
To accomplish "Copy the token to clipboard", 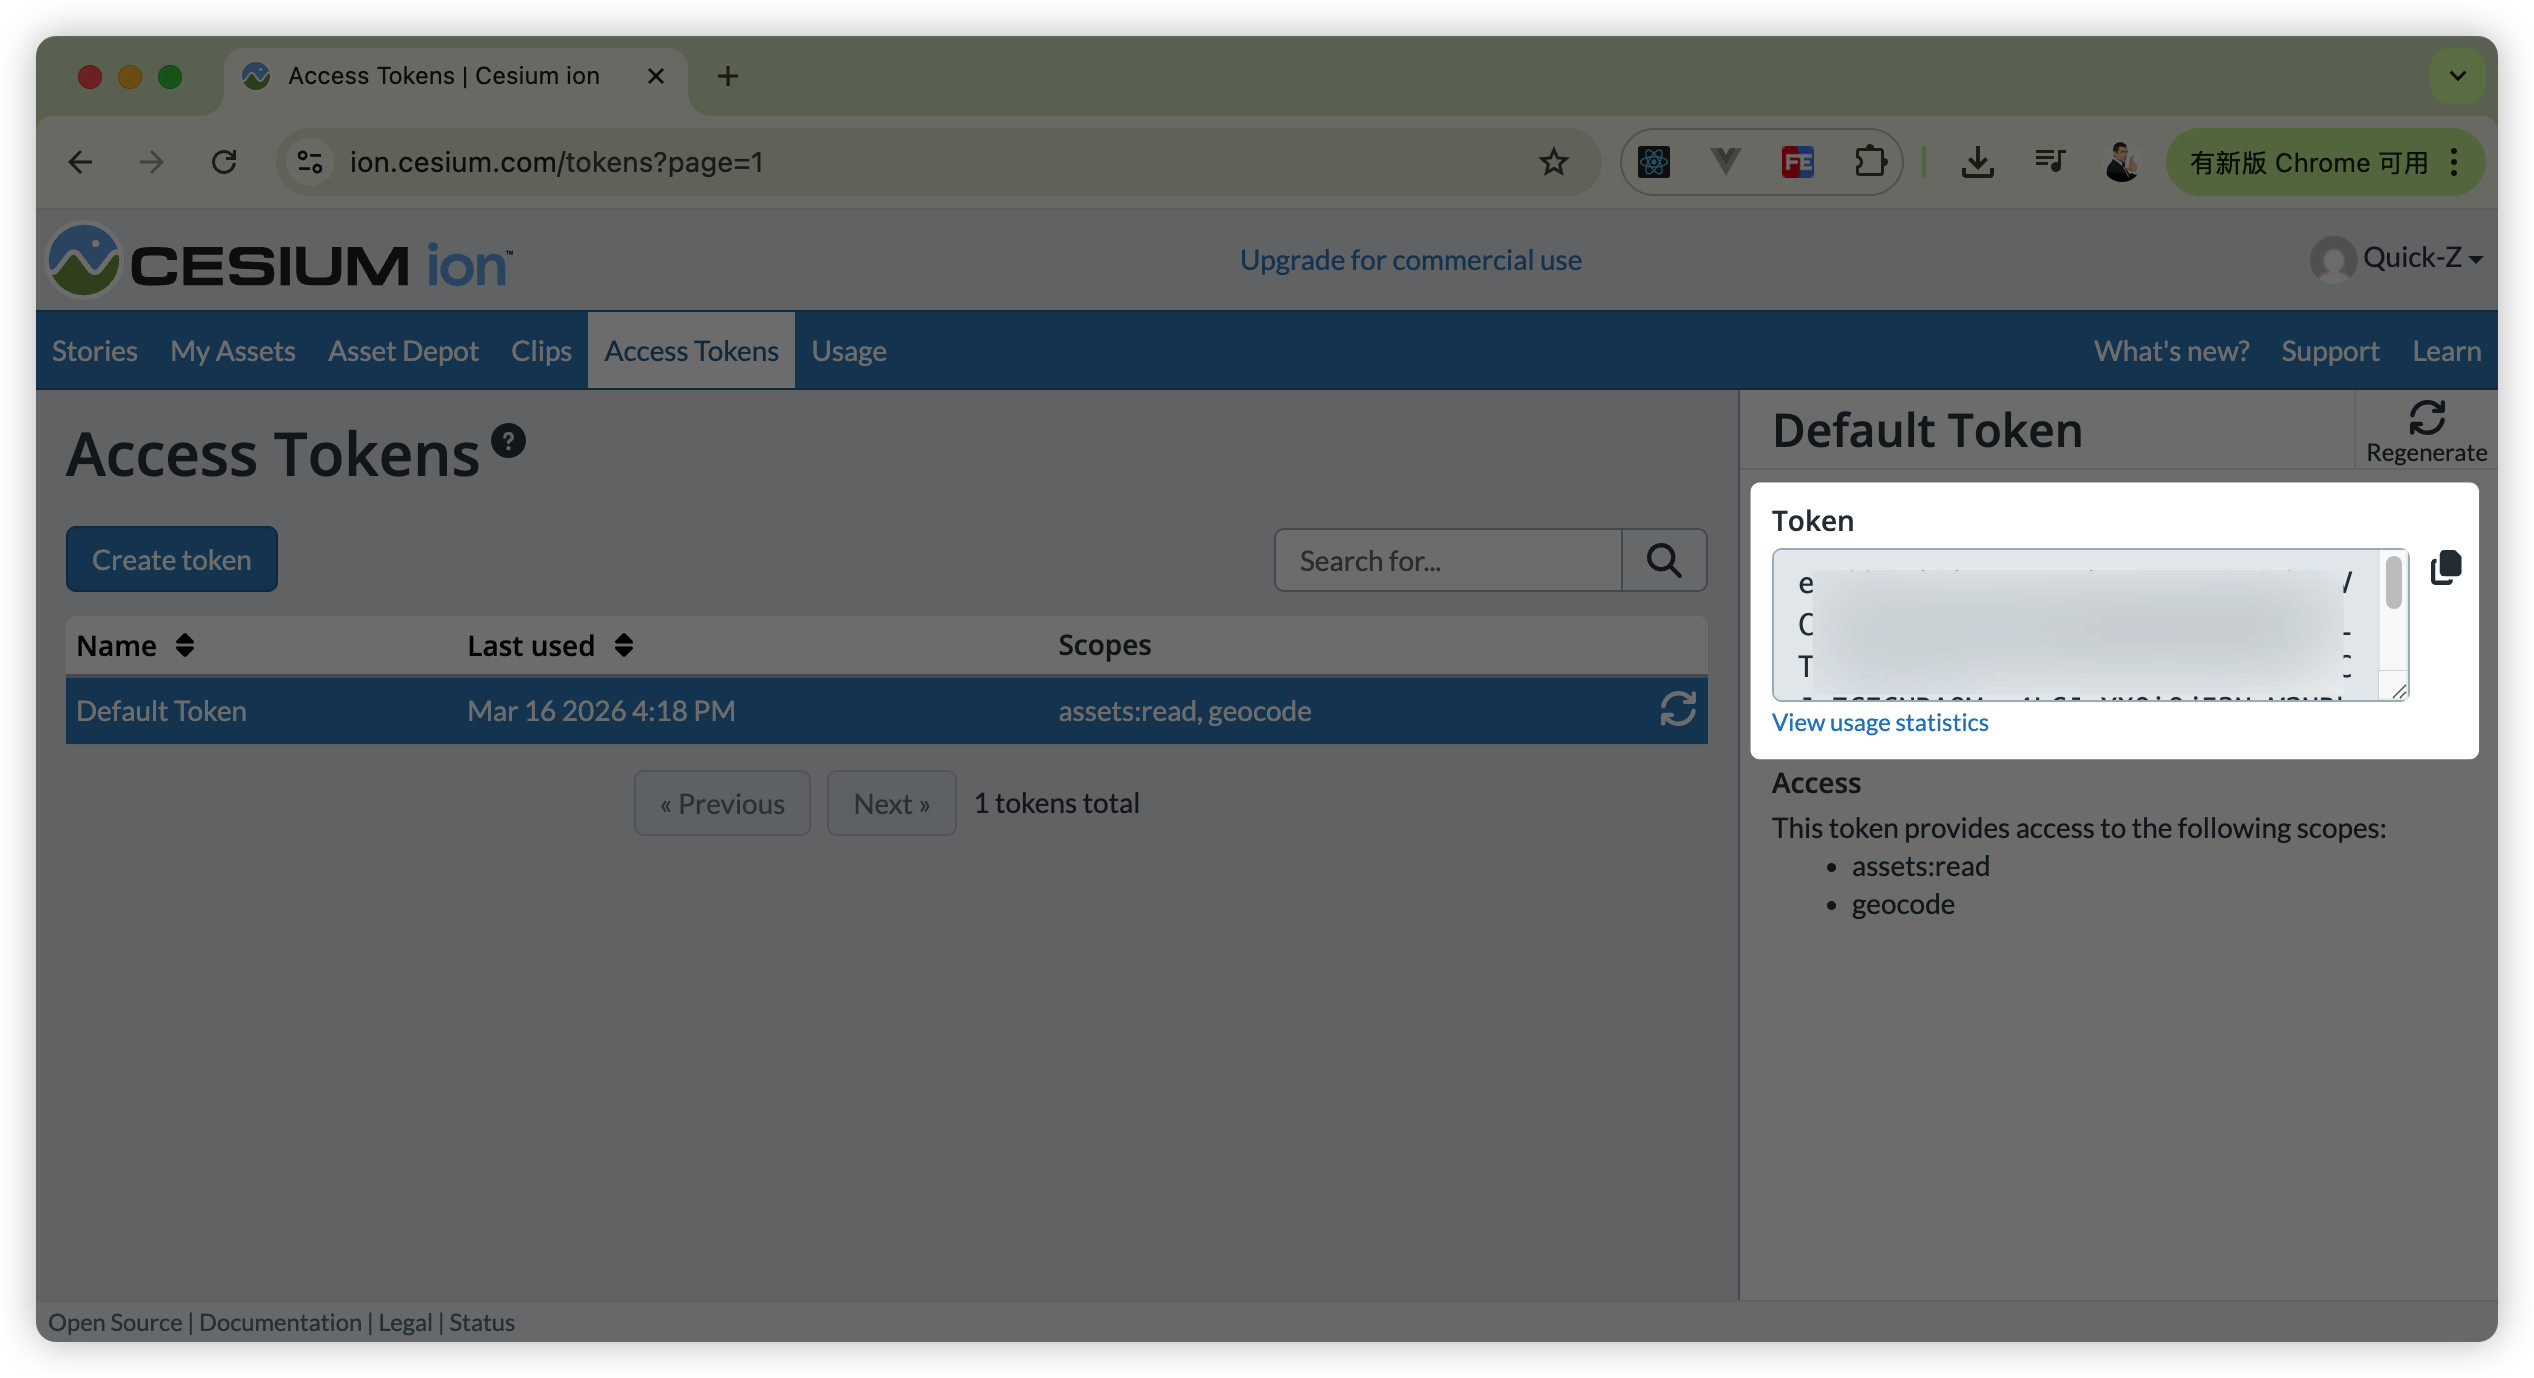I will point(2445,568).
